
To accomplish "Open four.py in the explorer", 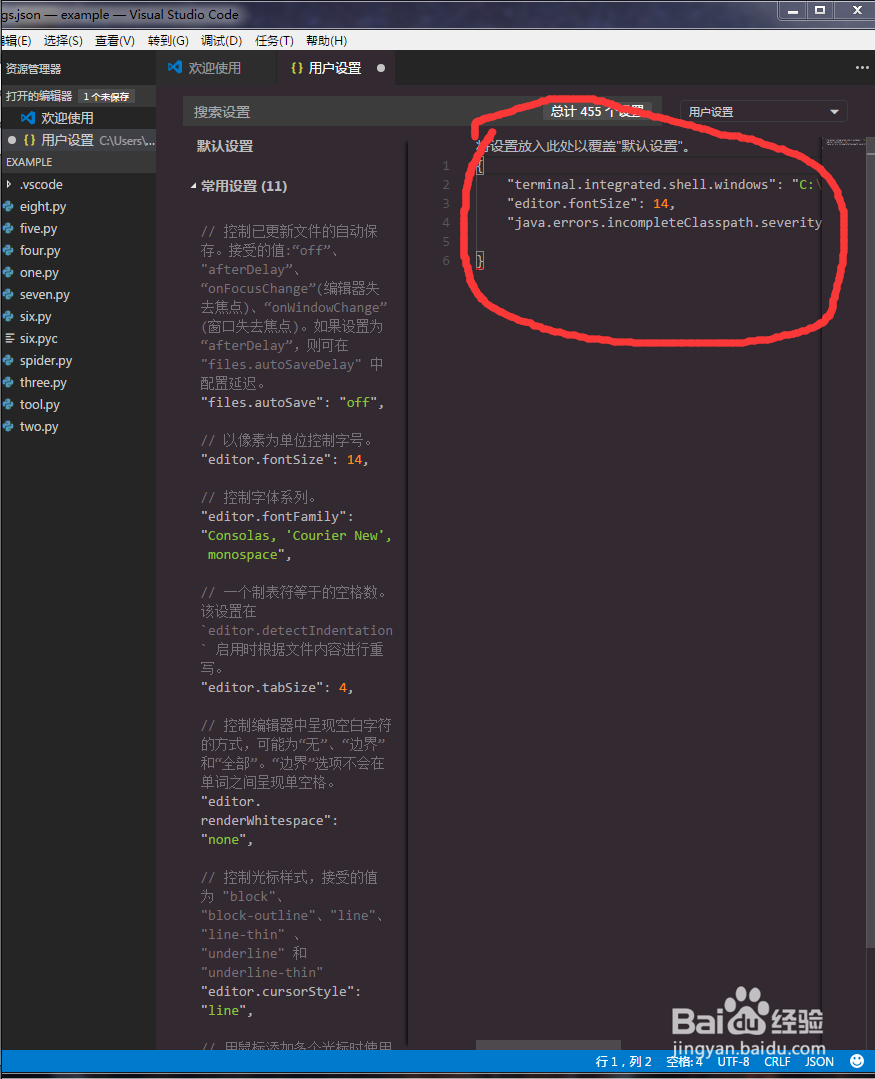I will (x=78, y=250).
